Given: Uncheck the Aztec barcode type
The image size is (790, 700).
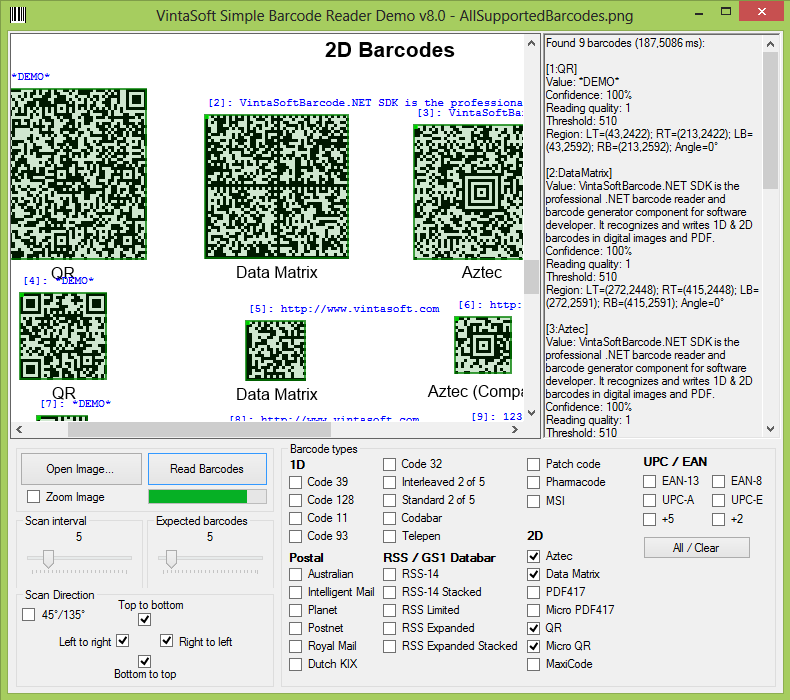Looking at the screenshot, I should point(534,556).
